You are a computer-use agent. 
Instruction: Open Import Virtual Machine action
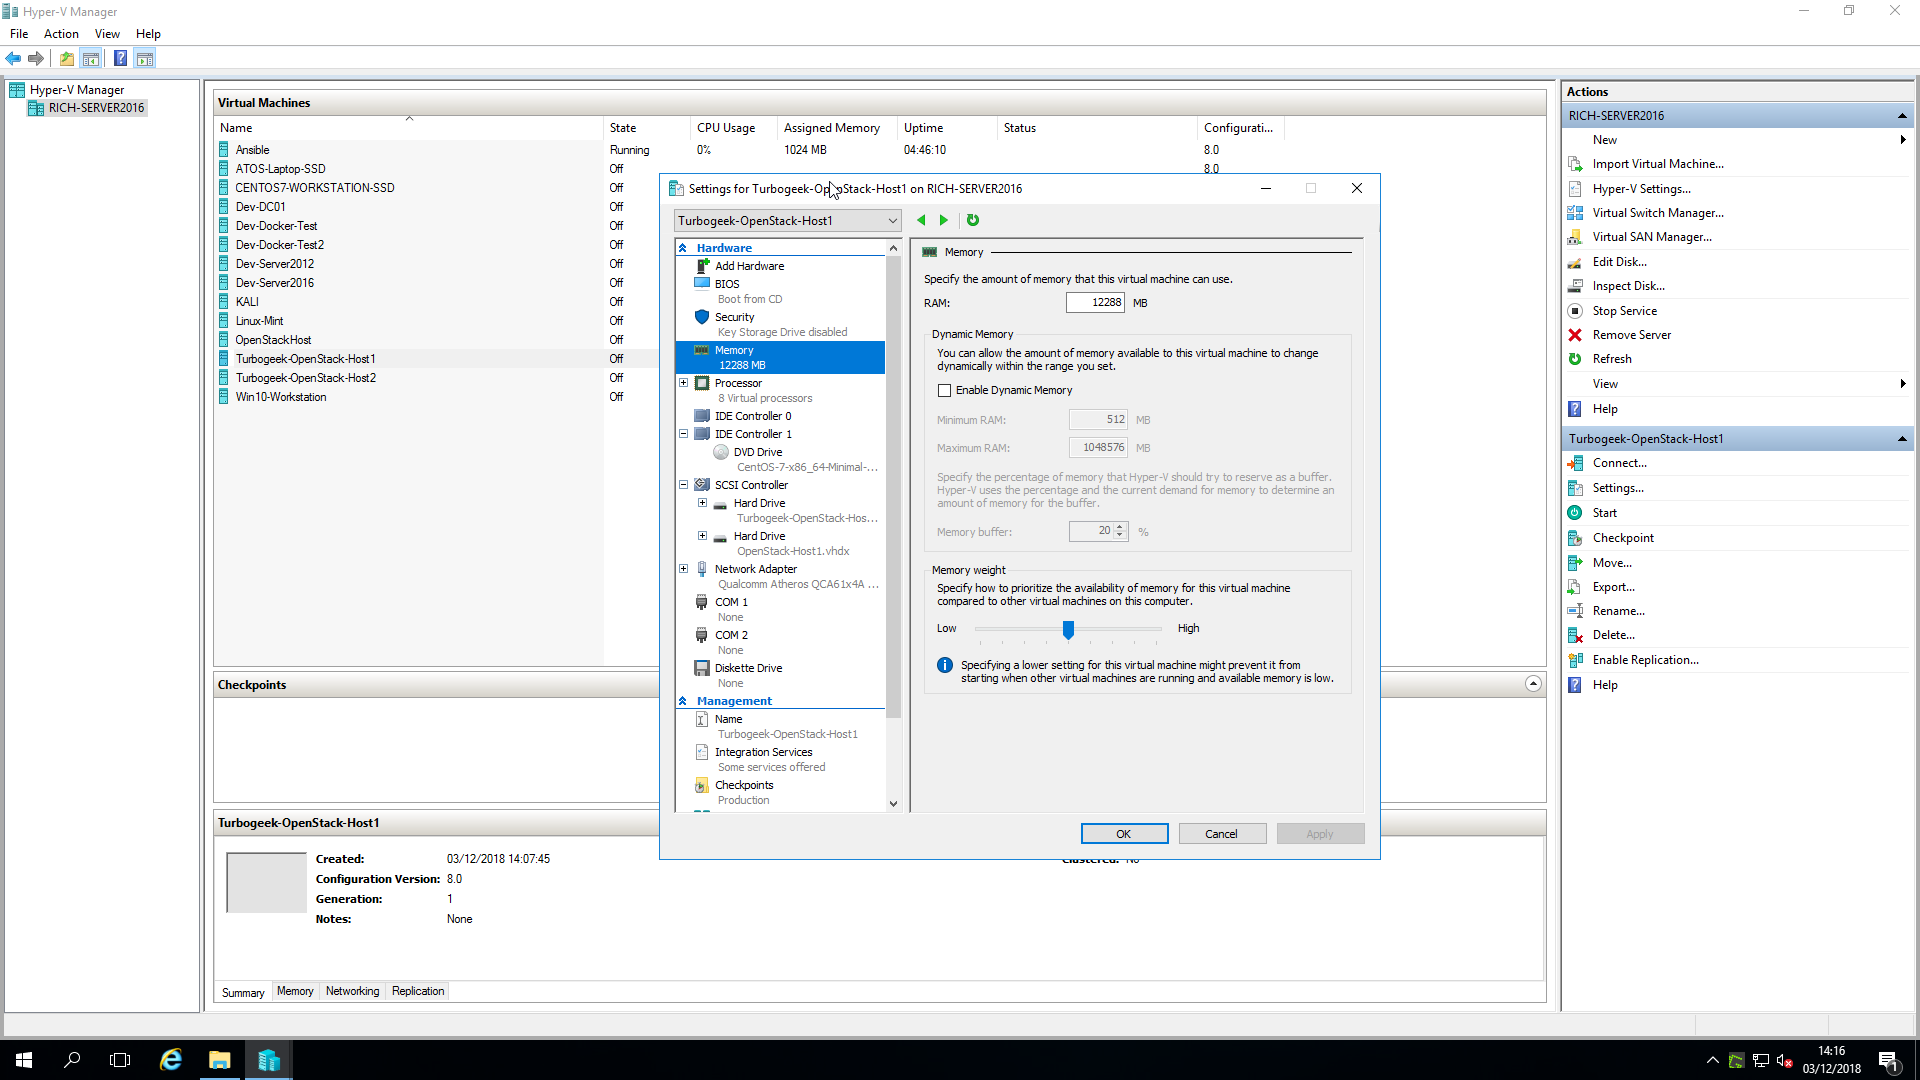(x=1657, y=164)
